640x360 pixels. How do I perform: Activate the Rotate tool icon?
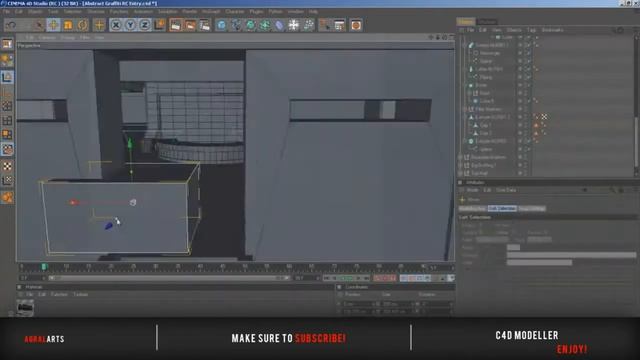coord(82,25)
